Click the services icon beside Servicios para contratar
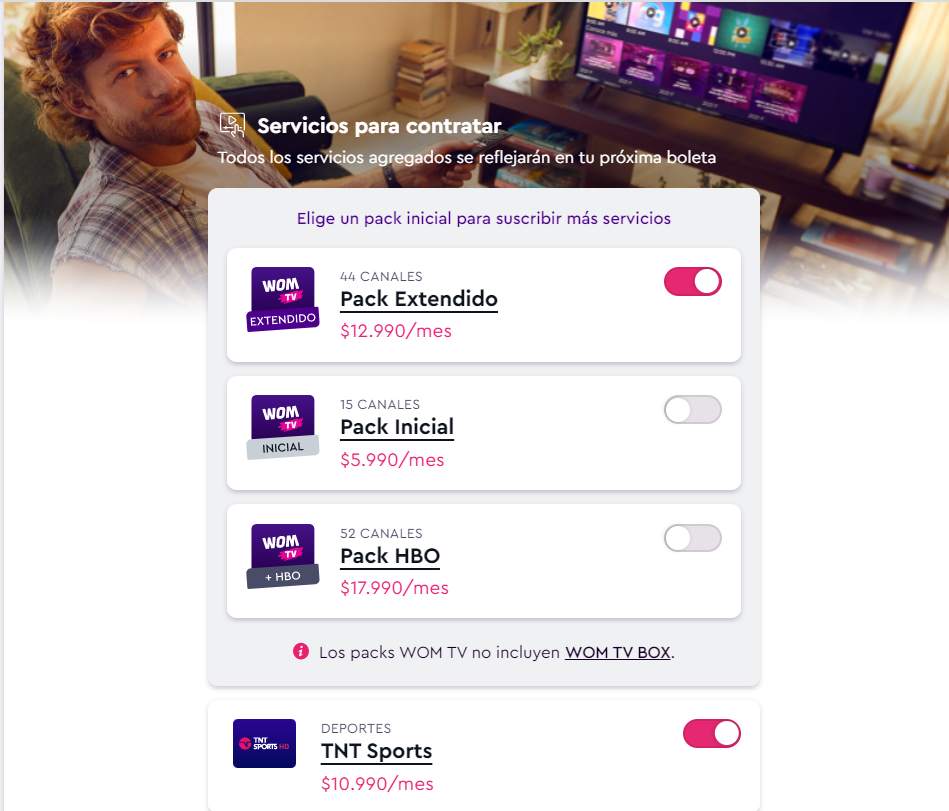The height and width of the screenshot is (811, 949). point(232,125)
